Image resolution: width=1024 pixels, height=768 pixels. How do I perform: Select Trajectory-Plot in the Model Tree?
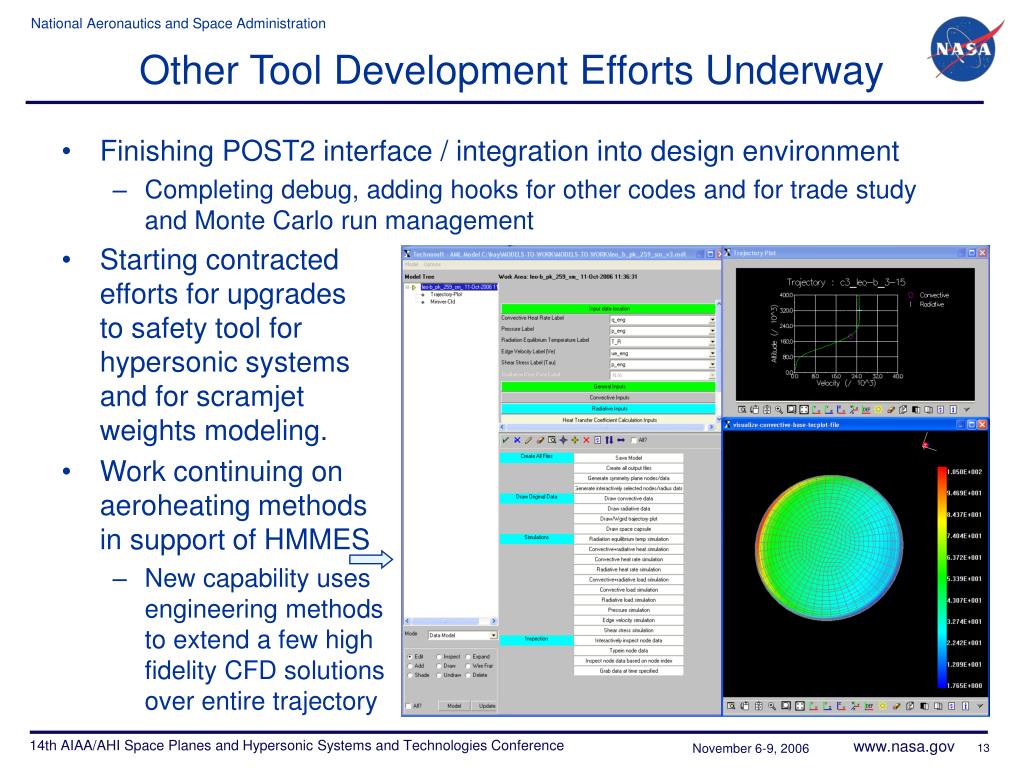click(x=446, y=294)
